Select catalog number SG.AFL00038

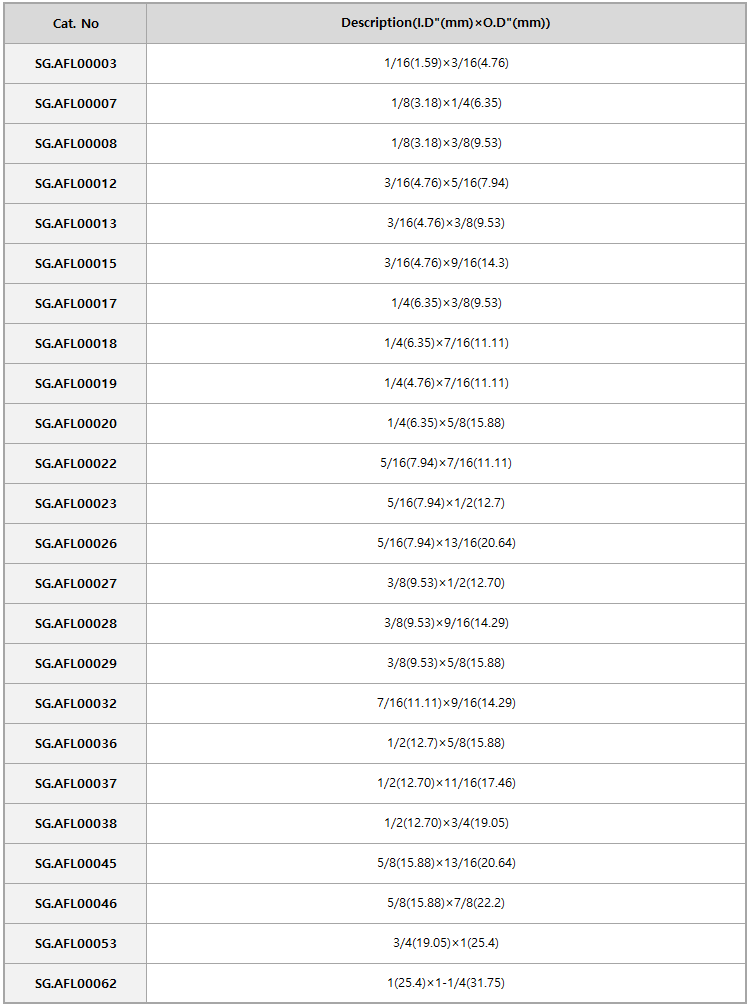(76, 824)
